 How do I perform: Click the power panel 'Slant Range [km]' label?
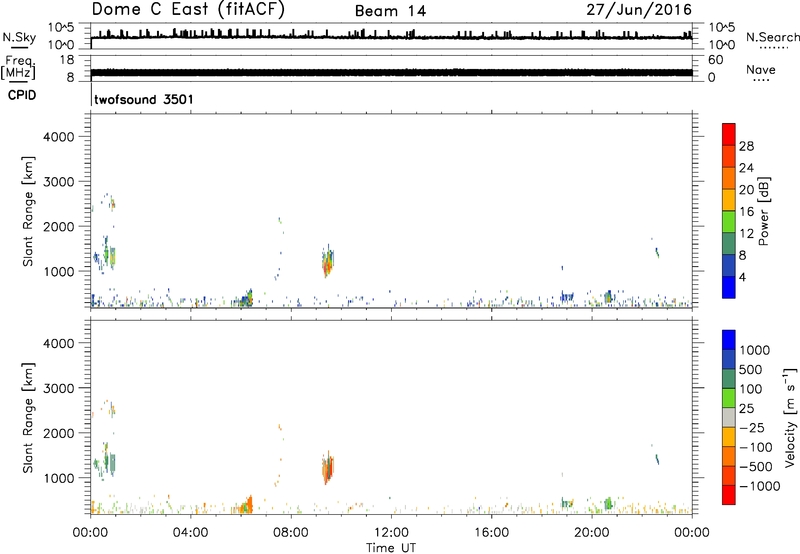pyautogui.click(x=28, y=211)
